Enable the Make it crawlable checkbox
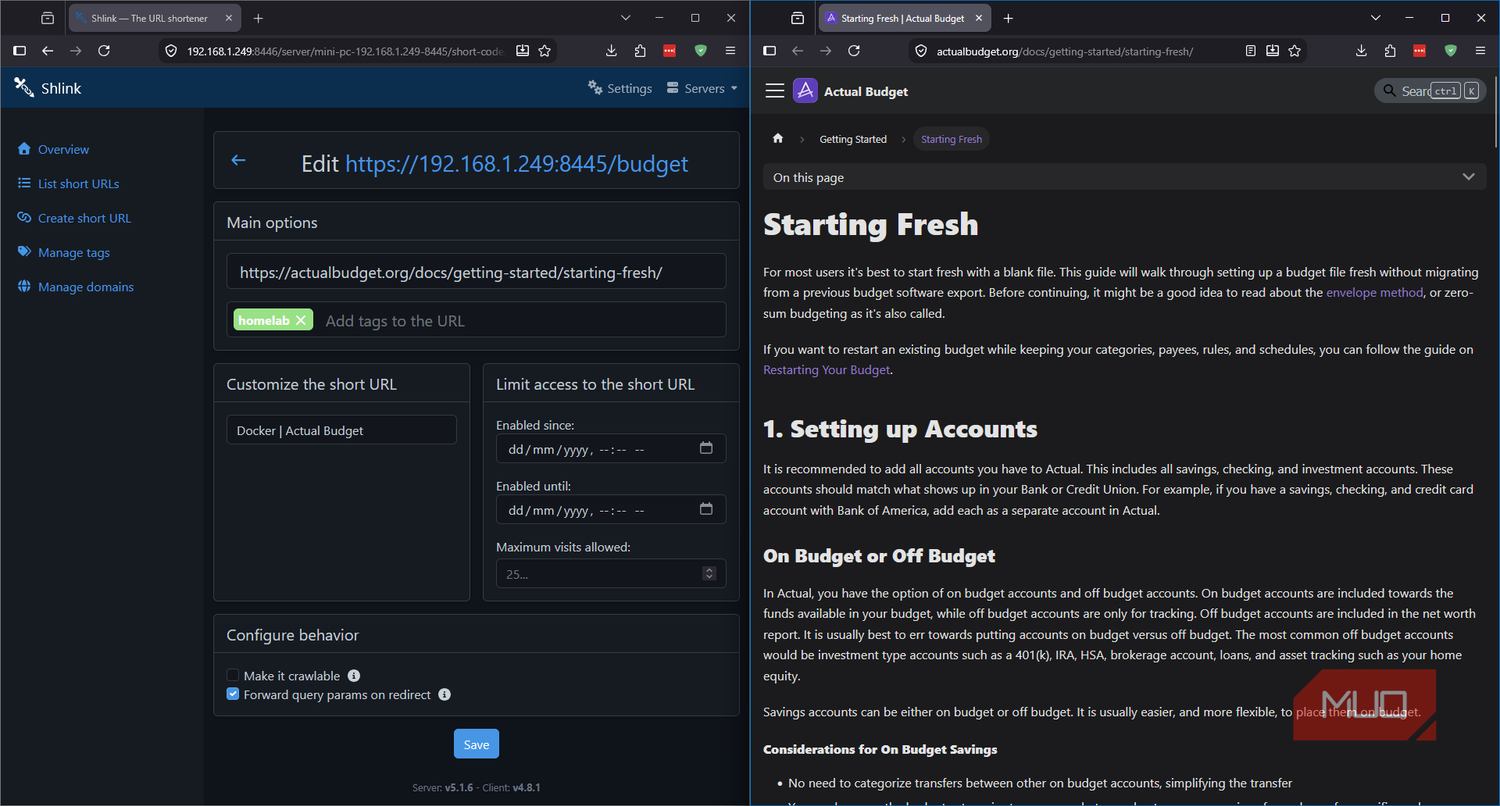This screenshot has height=806, width=1500. click(x=233, y=676)
